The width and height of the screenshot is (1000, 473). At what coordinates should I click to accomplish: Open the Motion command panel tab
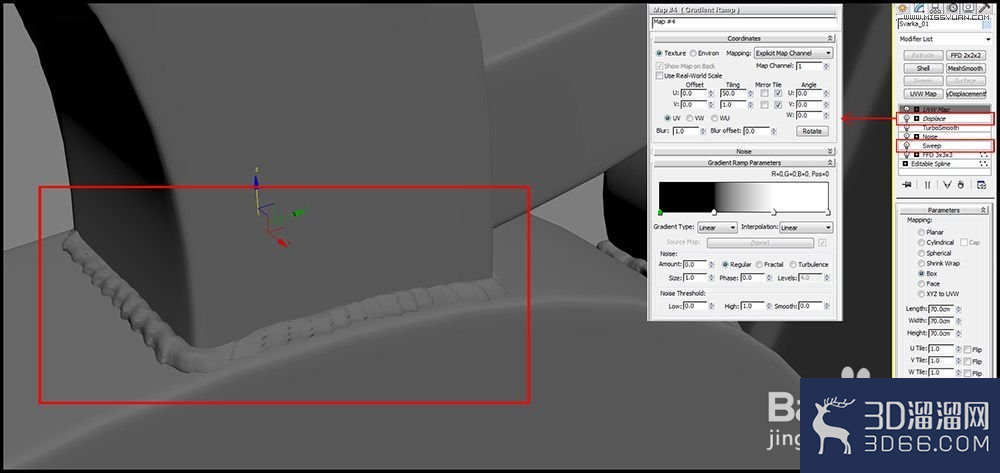coord(953,8)
